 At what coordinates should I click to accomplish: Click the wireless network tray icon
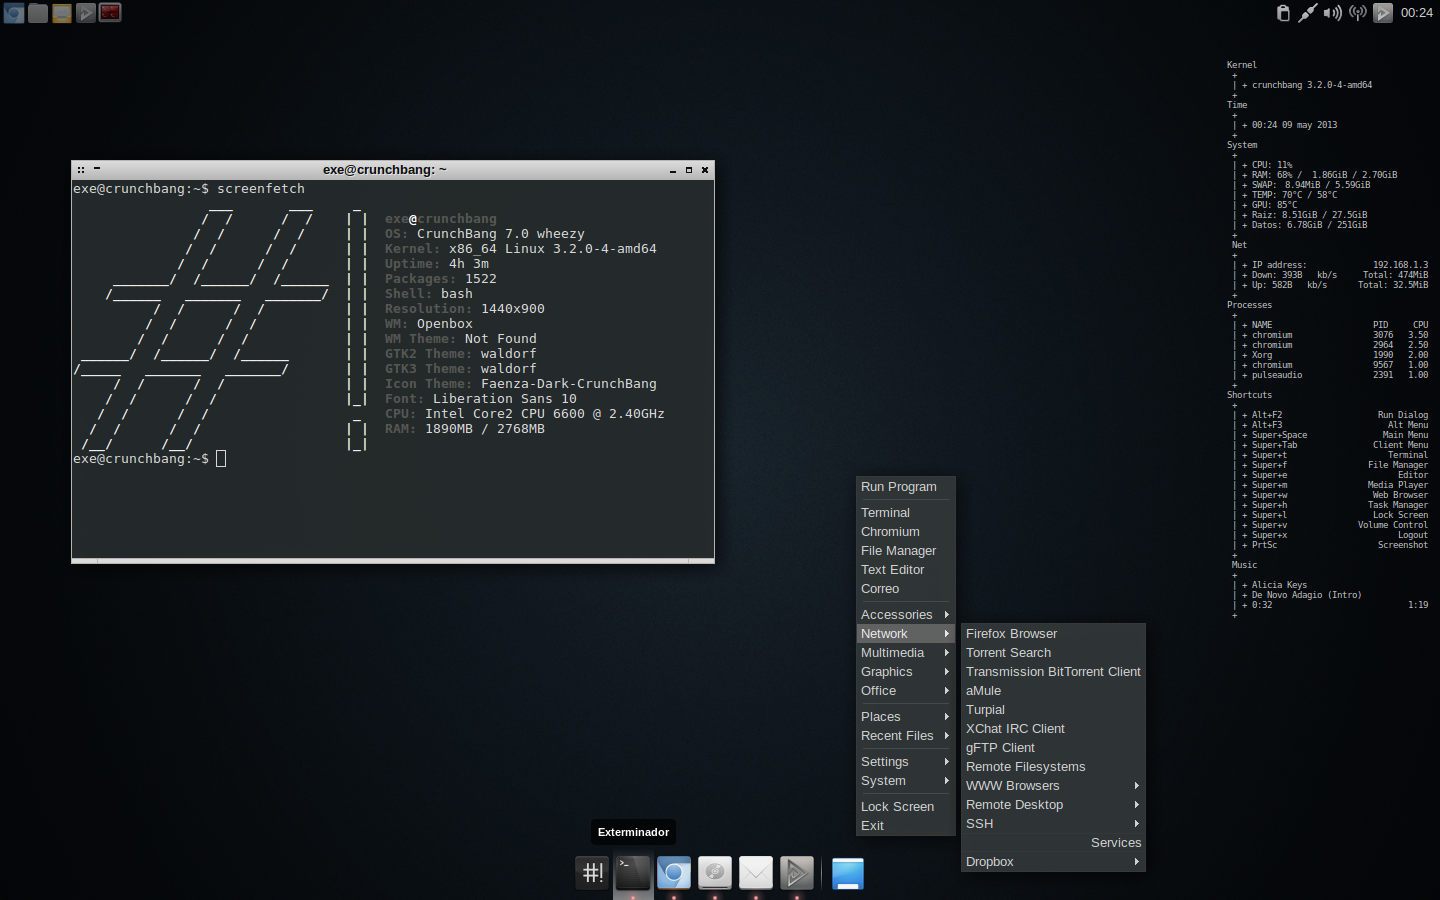coord(1357,13)
